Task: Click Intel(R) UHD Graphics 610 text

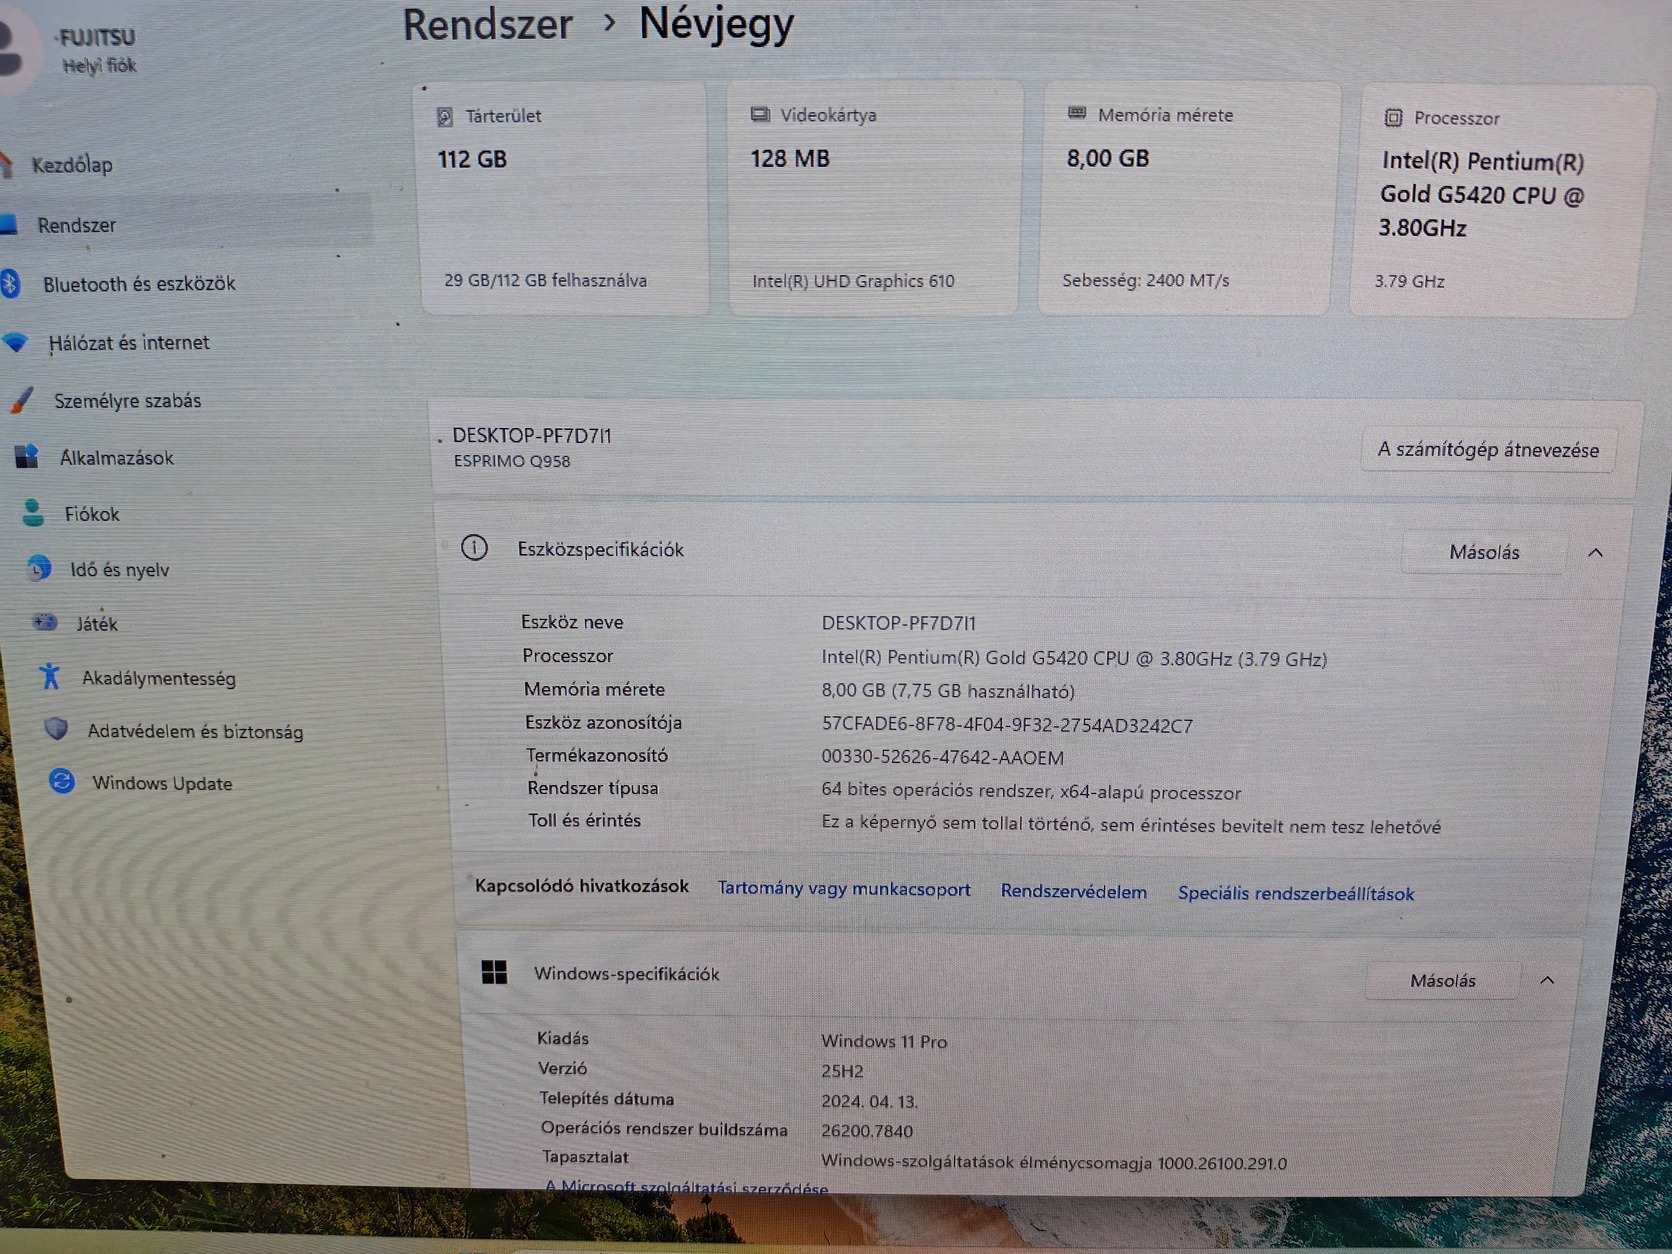Action: [x=853, y=281]
